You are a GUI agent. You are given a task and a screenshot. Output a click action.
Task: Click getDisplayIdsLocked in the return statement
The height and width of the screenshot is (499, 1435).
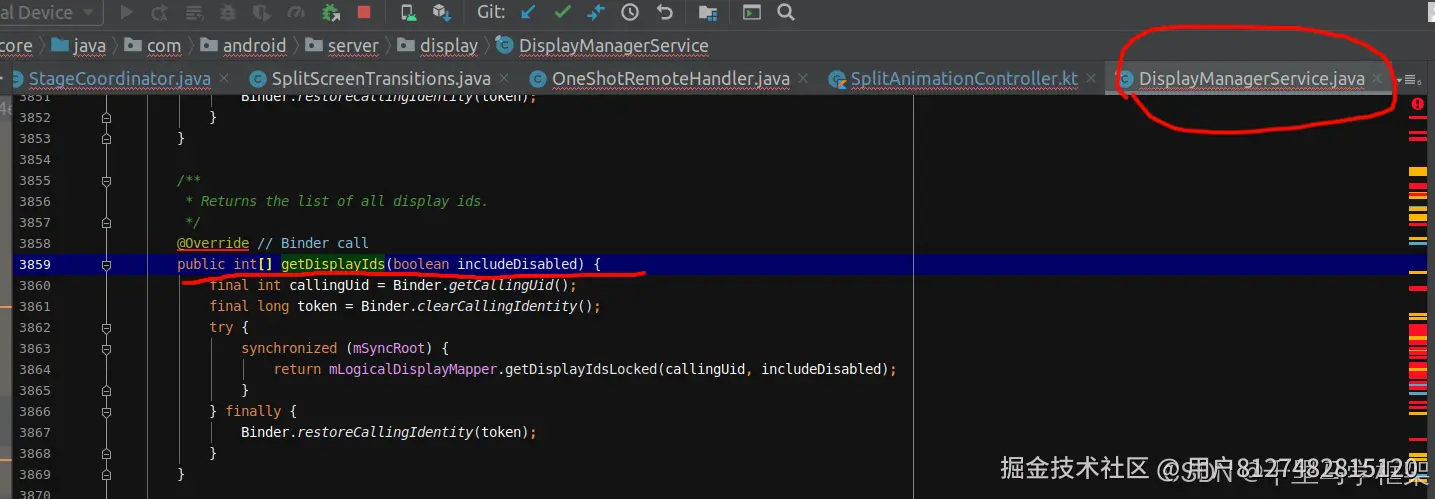tap(582, 369)
